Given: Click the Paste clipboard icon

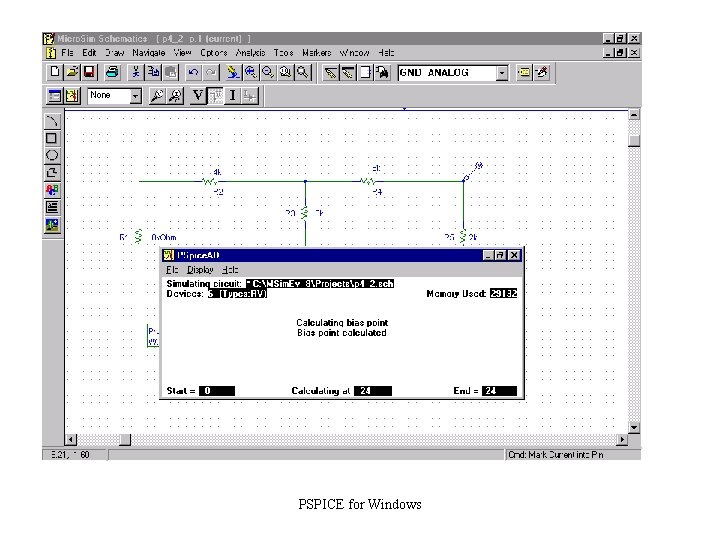Looking at the screenshot, I should (170, 72).
